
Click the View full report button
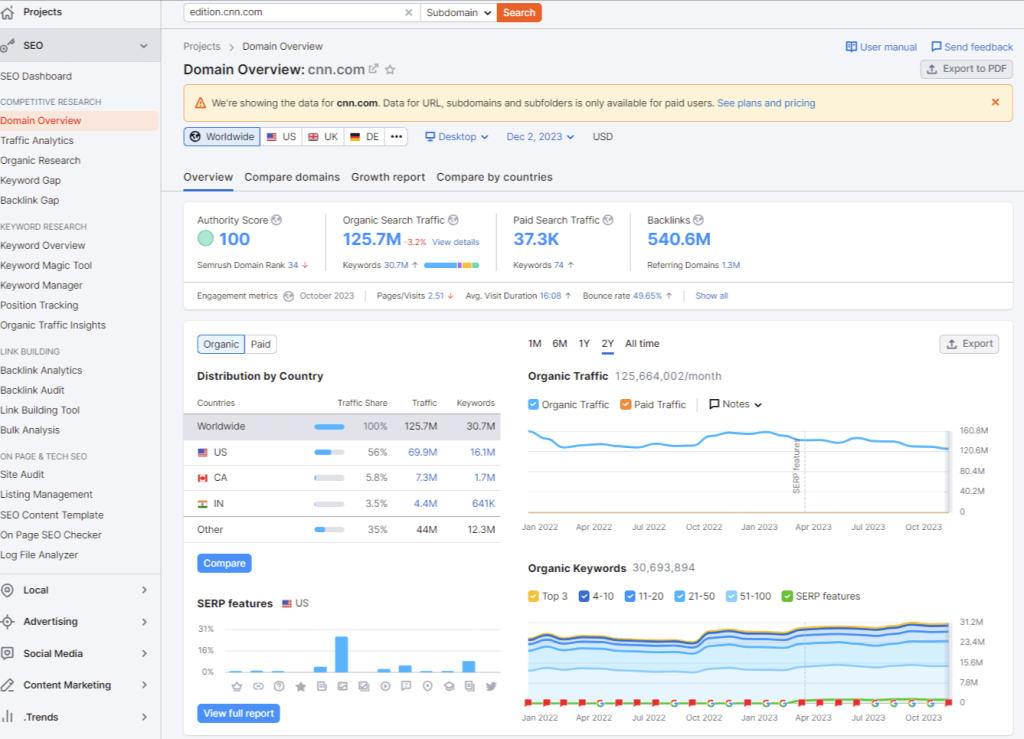pyautogui.click(x=238, y=713)
